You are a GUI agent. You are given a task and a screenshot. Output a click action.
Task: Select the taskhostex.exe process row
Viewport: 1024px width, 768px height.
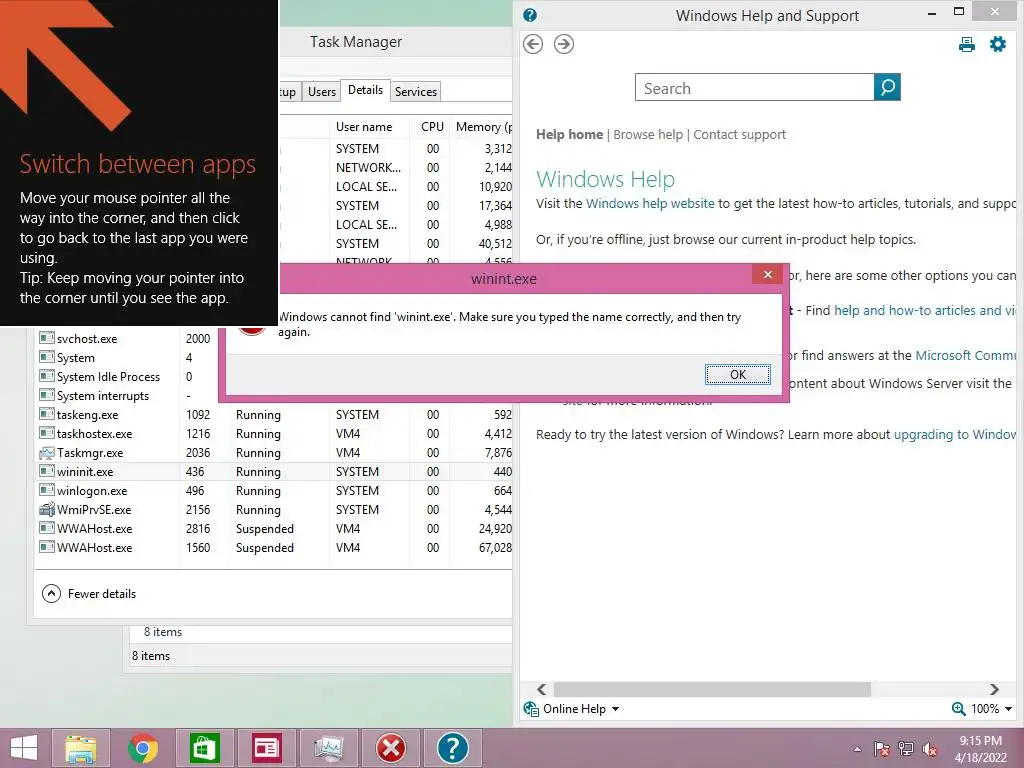tap(273, 434)
